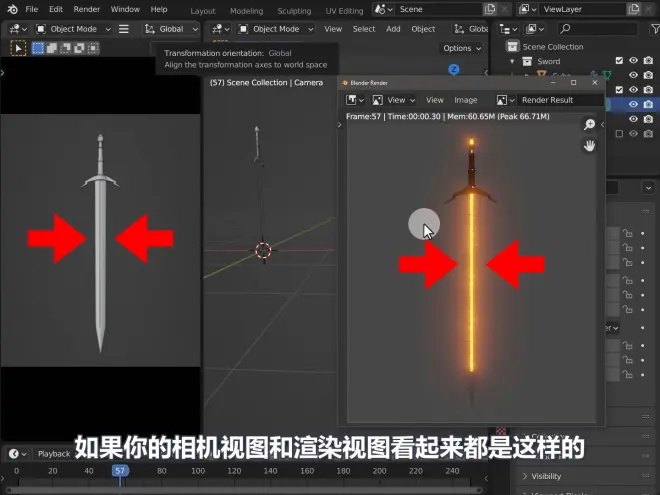
Task: Click the Scene browse icon
Action: (383, 9)
